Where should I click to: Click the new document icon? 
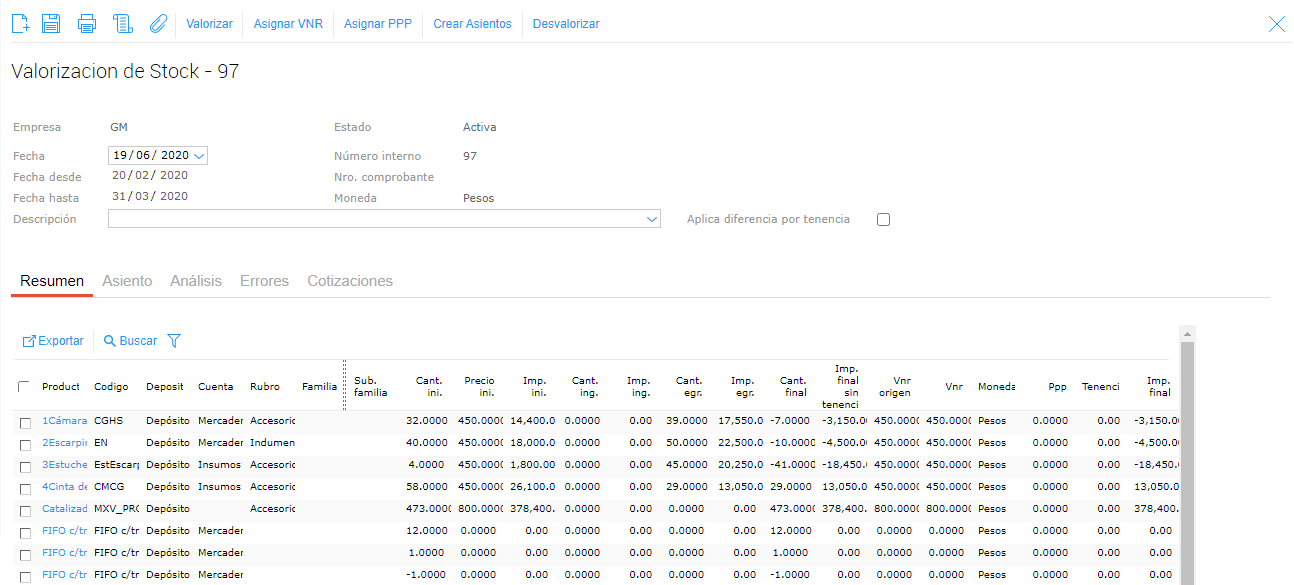[20, 24]
